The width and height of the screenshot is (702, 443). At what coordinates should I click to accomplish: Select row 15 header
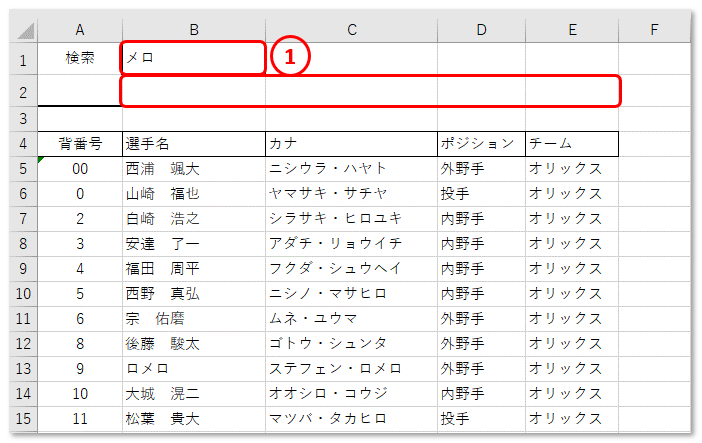click(x=23, y=419)
